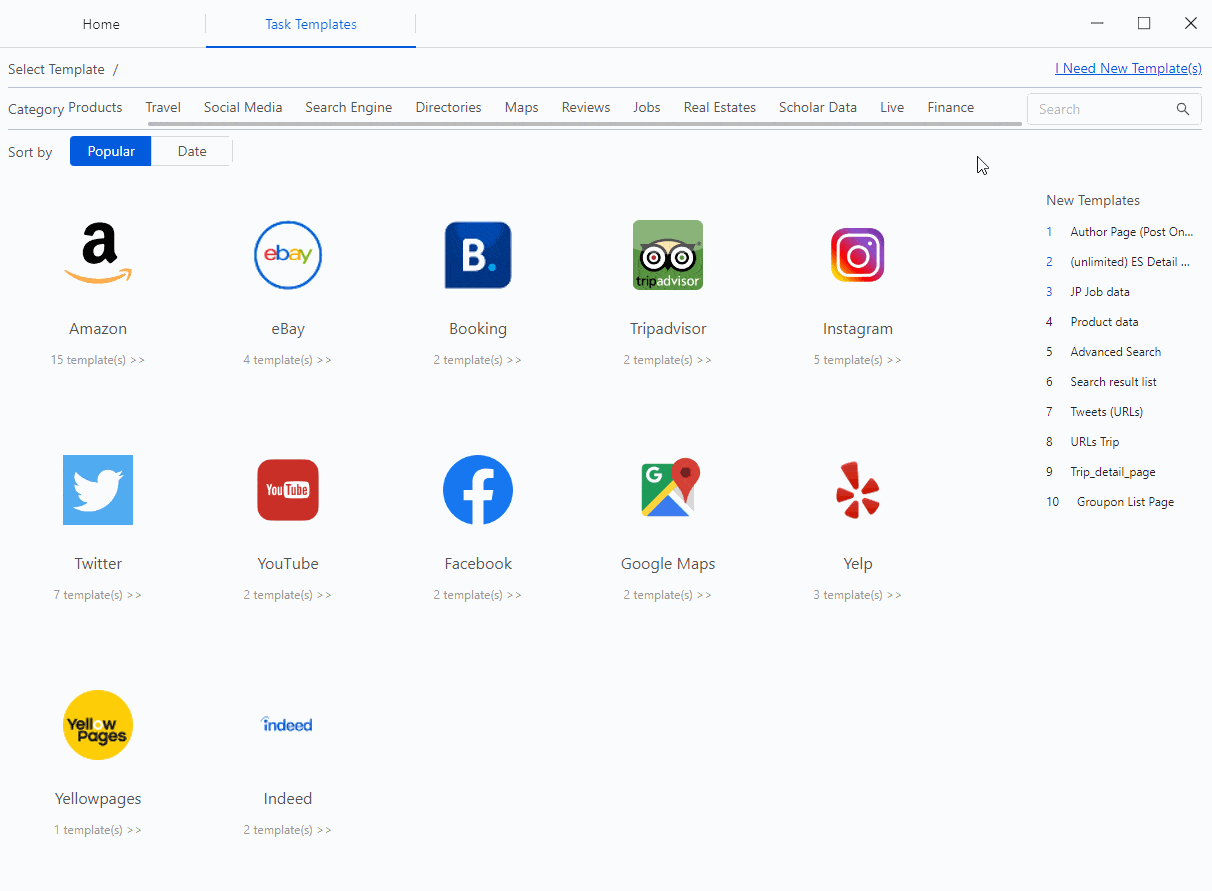The image size is (1212, 891).
Task: Open Advanced Search new template
Action: 1116,352
